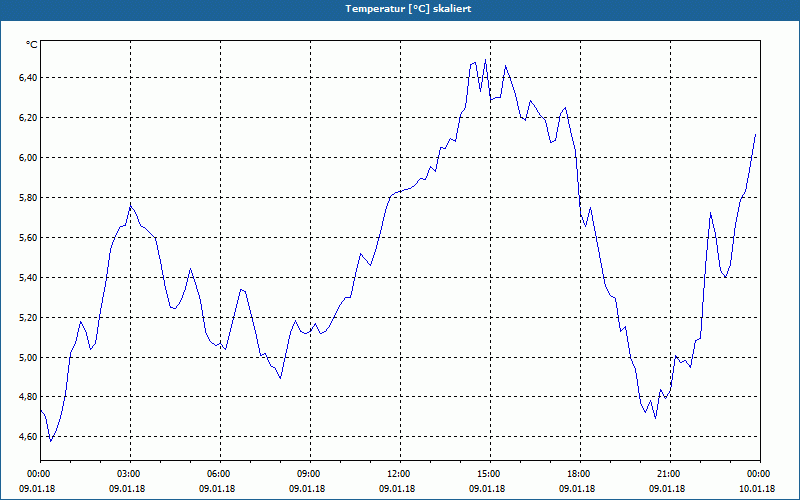
Task: Click the '15:00' time label
Action: pyautogui.click(x=490, y=474)
